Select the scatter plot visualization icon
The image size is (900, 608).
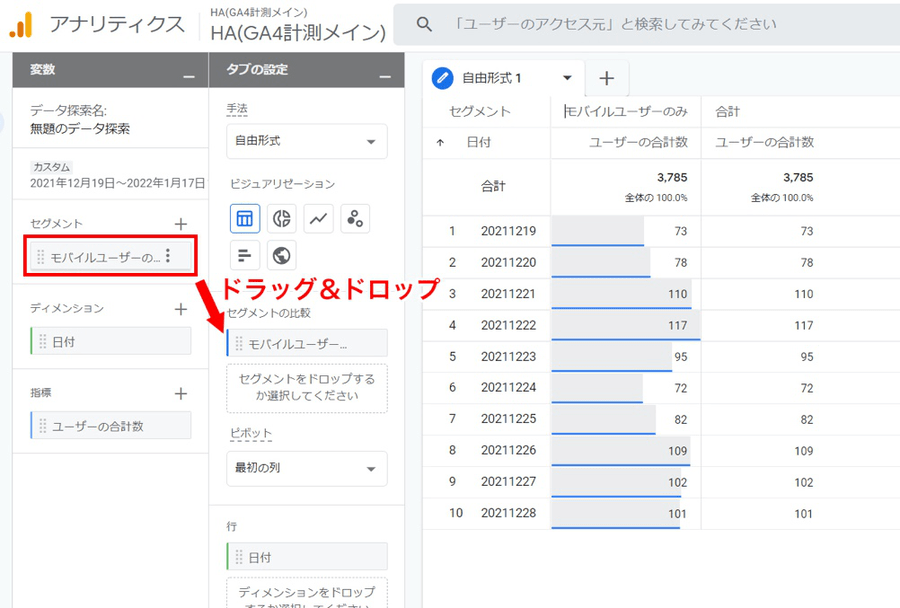coord(355,218)
